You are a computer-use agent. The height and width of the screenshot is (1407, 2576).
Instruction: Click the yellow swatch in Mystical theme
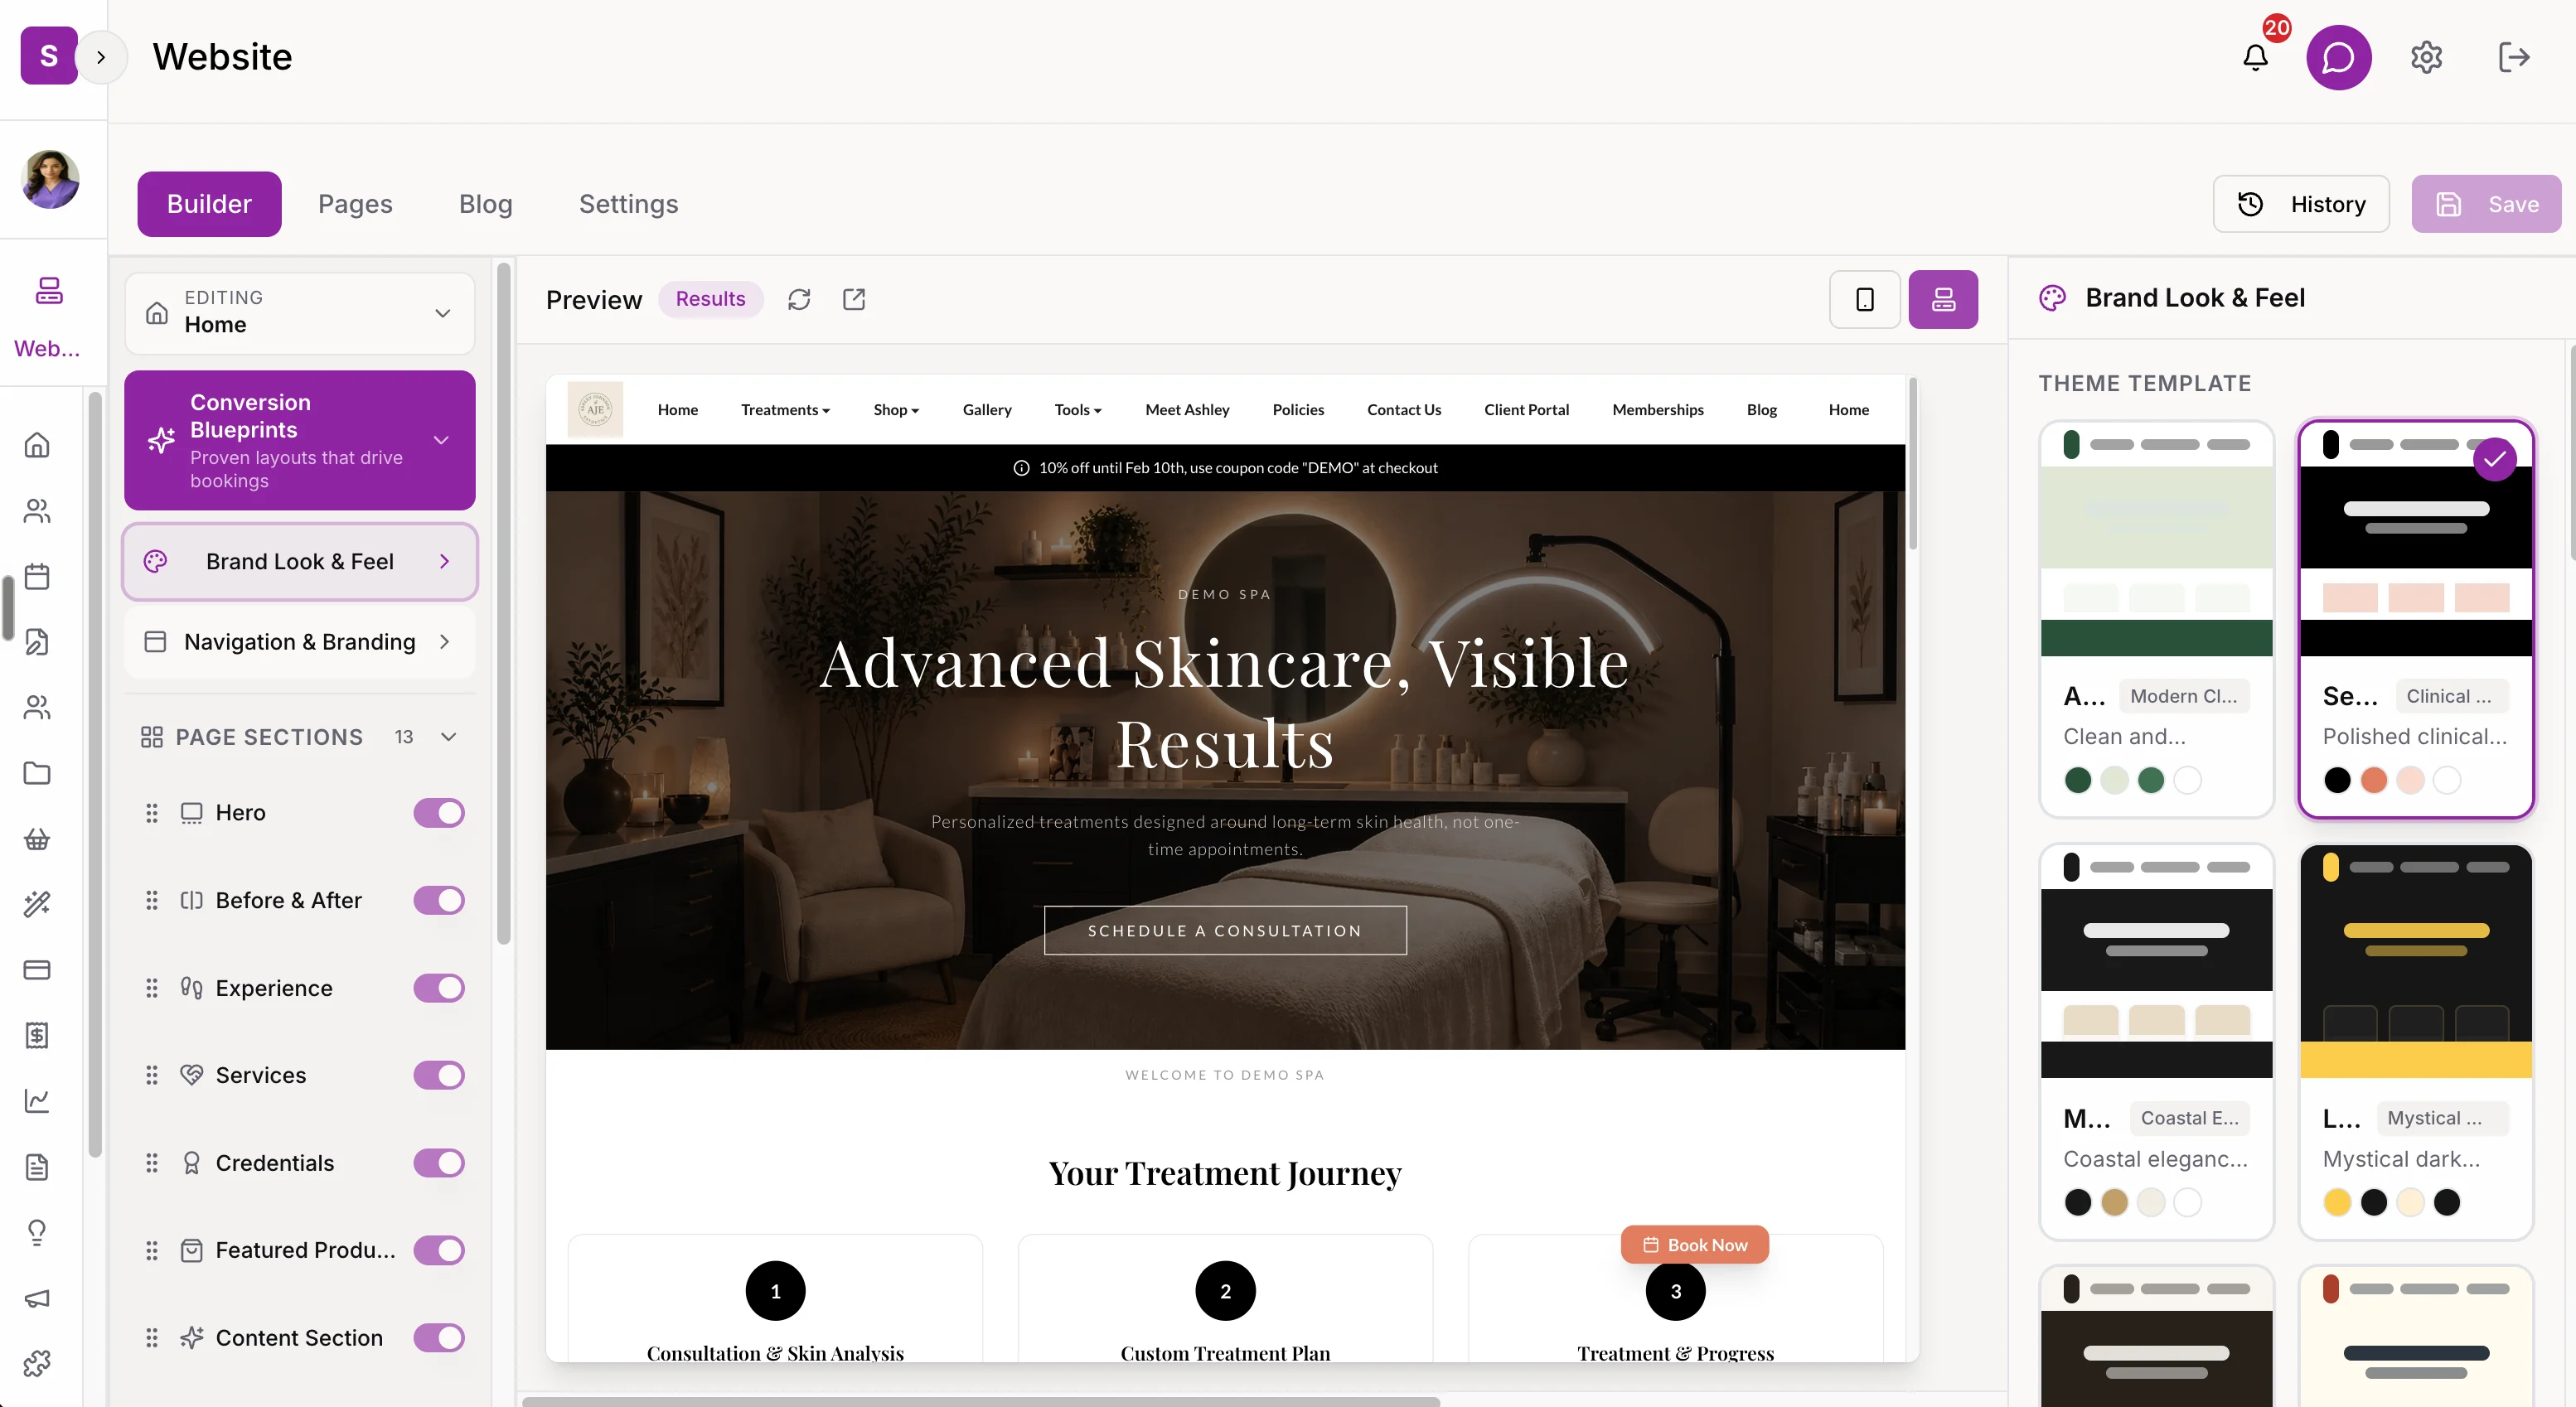[2337, 1202]
